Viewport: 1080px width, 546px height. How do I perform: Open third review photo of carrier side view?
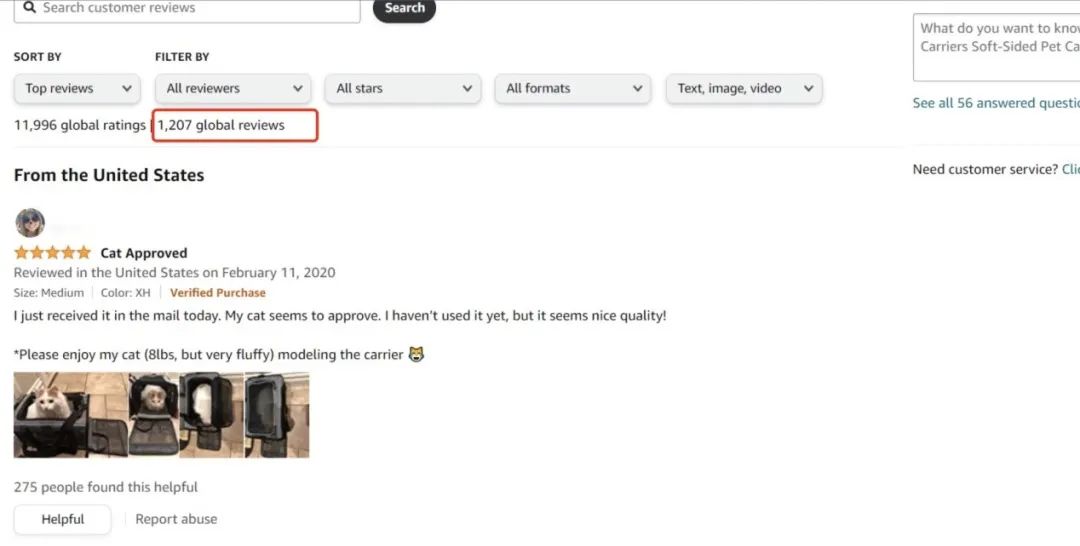click(x=211, y=415)
